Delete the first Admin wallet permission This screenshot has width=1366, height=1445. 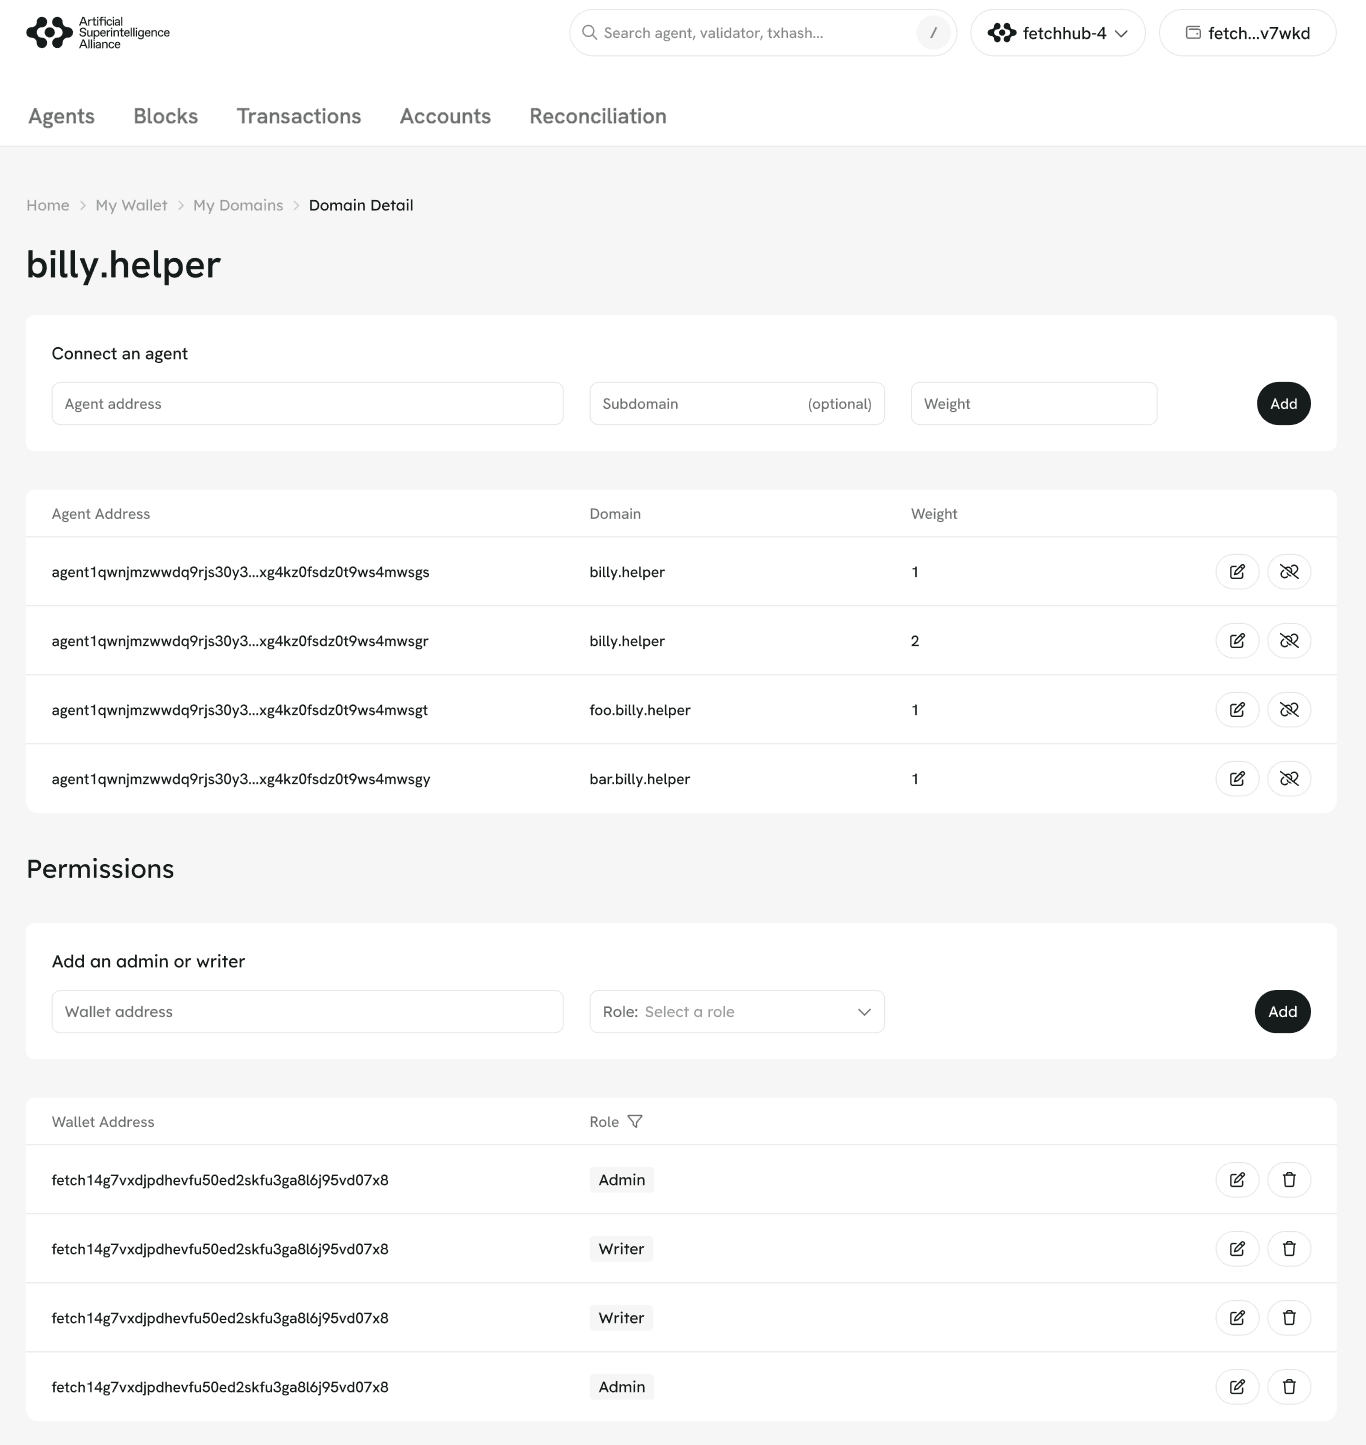click(1289, 1180)
